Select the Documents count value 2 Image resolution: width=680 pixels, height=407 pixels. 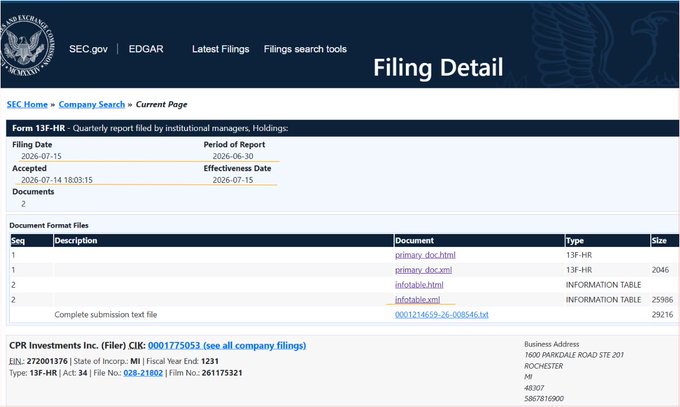pyautogui.click(x=23, y=204)
